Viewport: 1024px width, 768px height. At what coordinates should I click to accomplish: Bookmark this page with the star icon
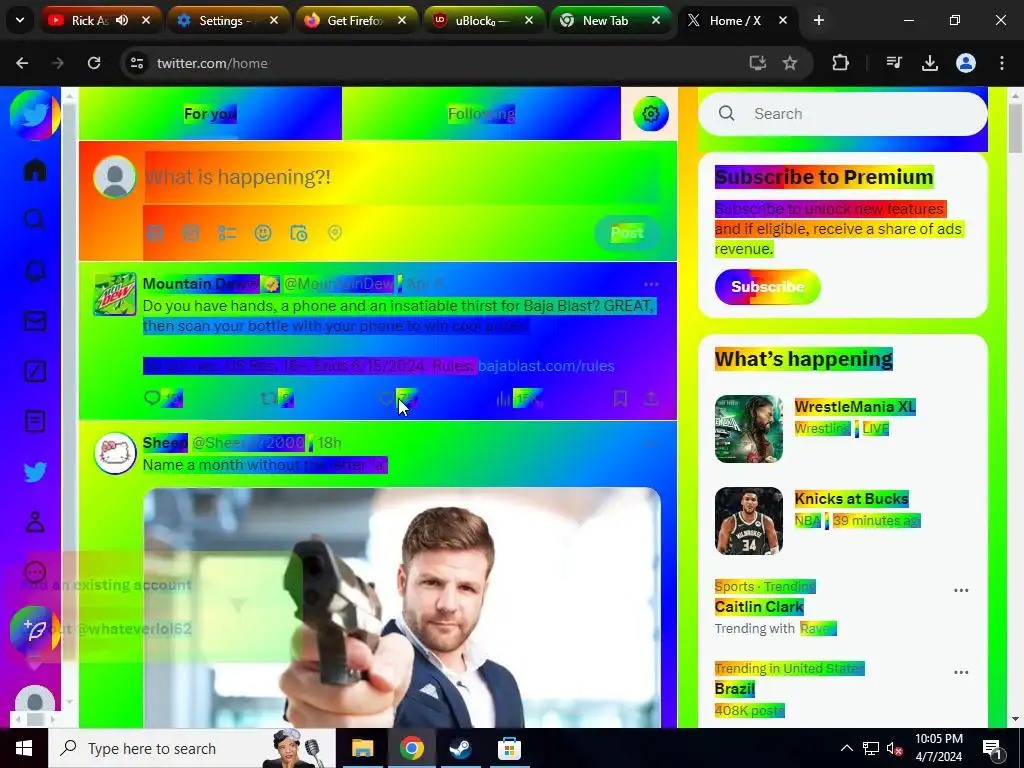pyautogui.click(x=790, y=63)
